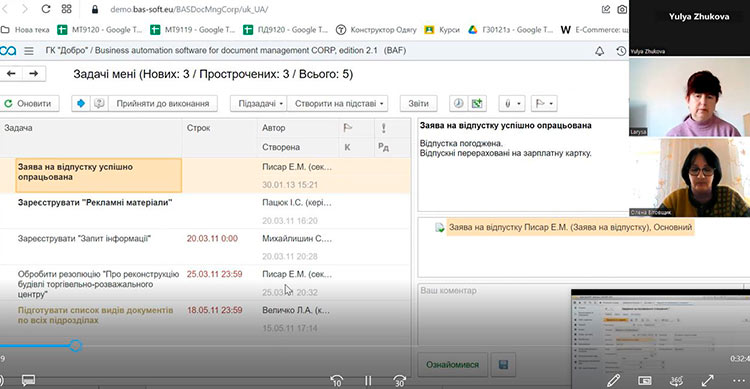Click the pencil annotate icon in player

click(614, 381)
